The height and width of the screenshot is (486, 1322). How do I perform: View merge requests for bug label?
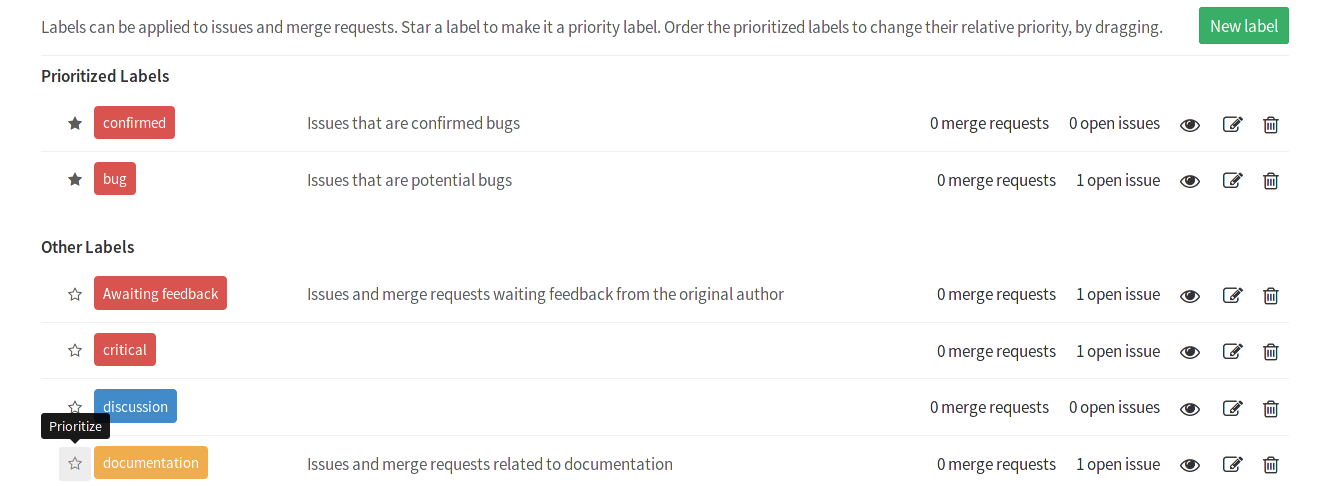996,181
